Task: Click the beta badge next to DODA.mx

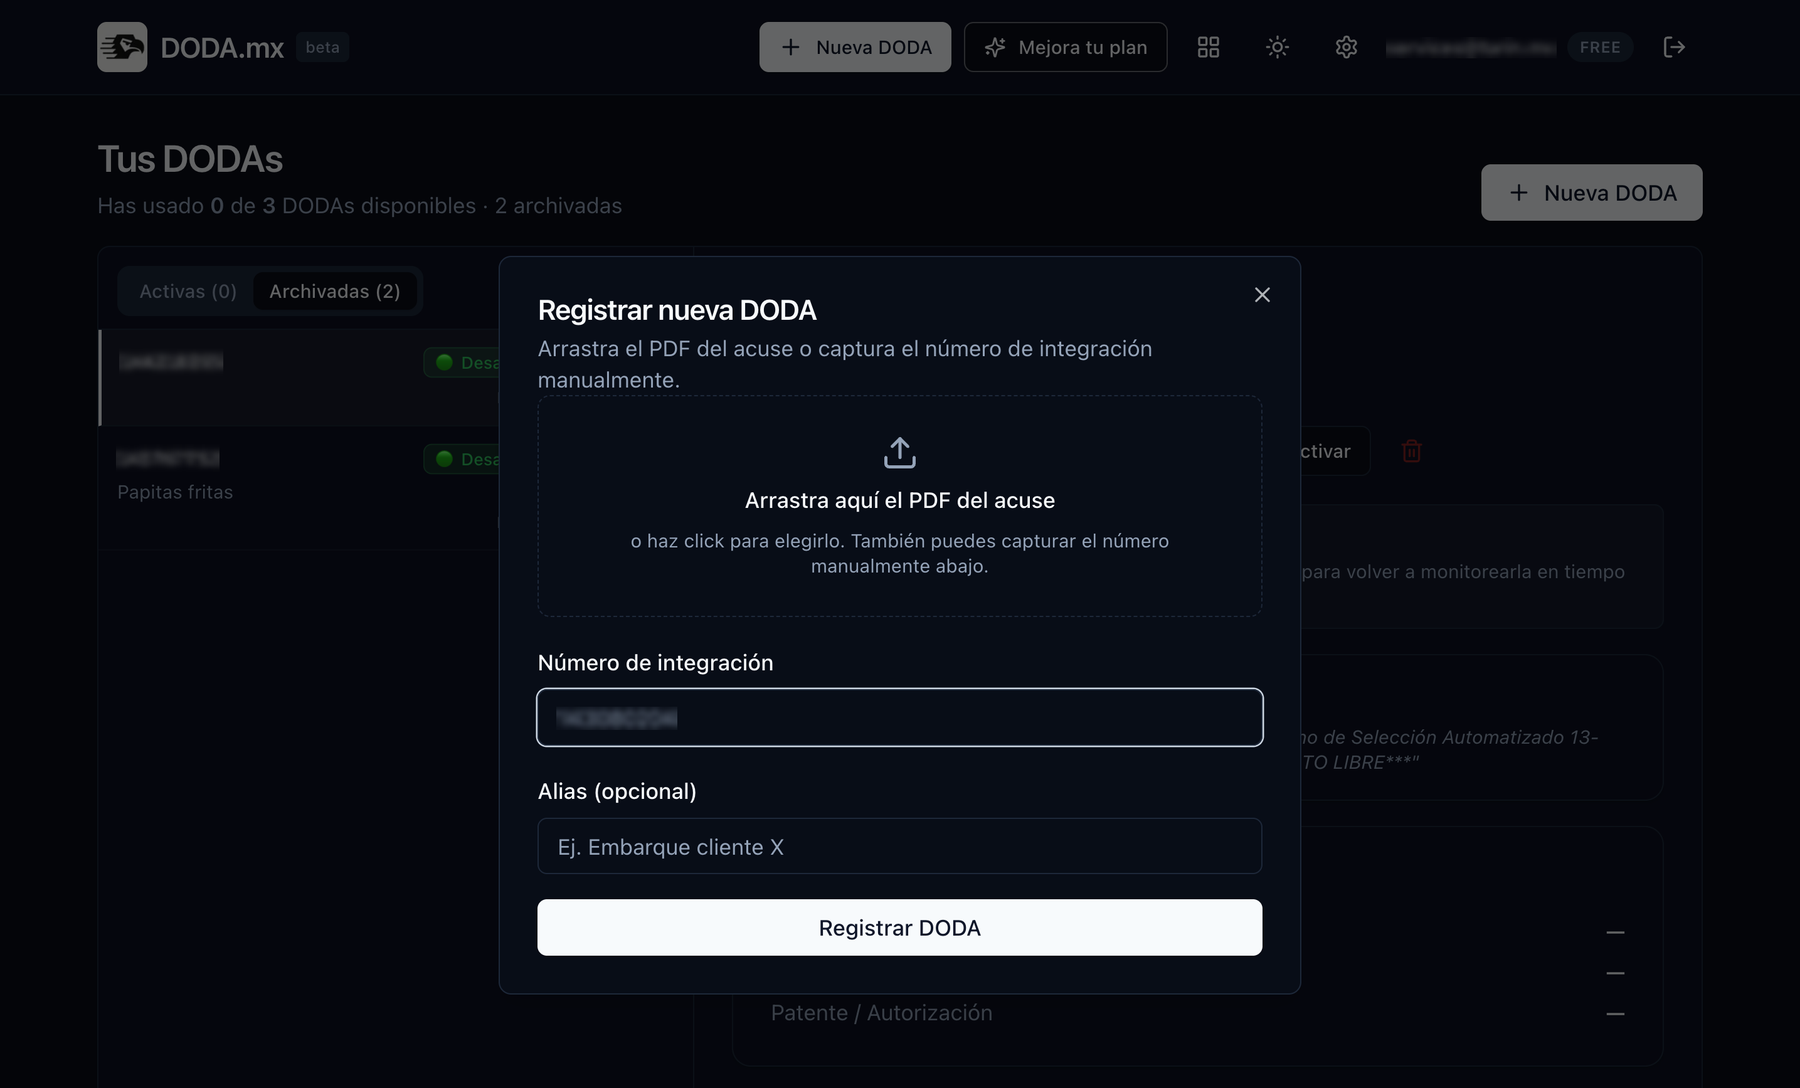Action: pos(322,47)
